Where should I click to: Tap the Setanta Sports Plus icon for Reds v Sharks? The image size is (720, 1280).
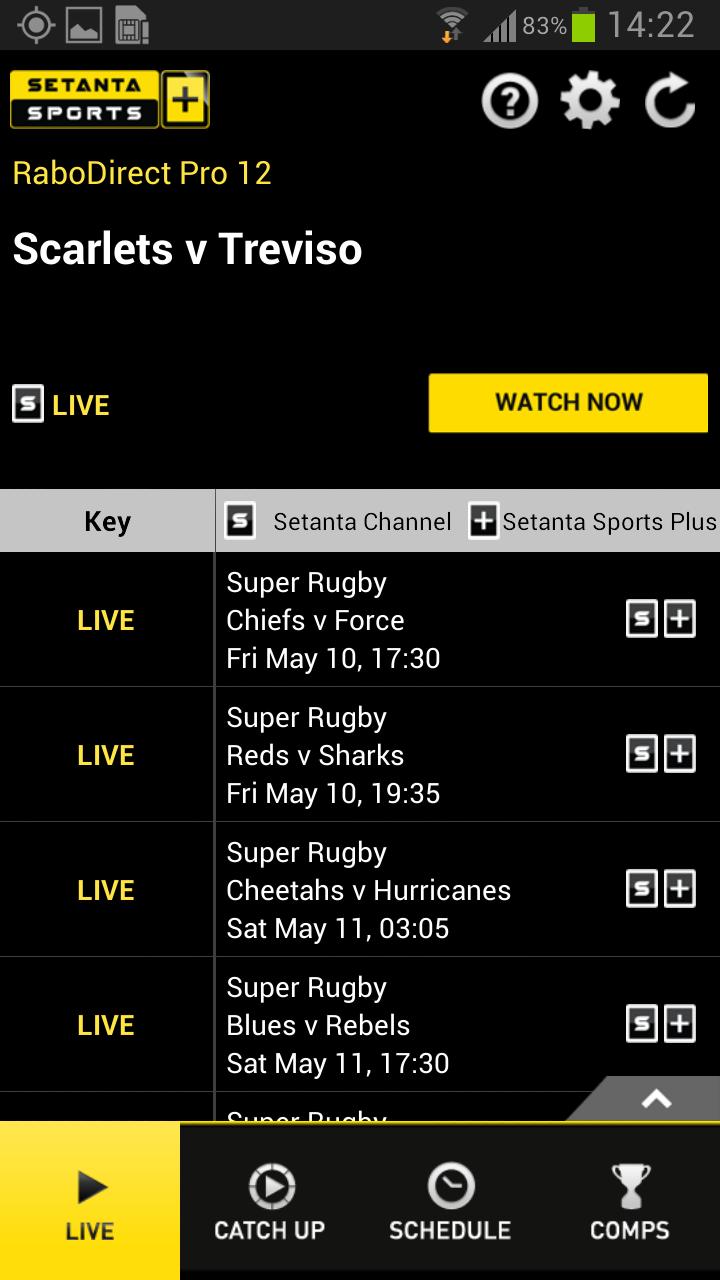[x=680, y=754]
